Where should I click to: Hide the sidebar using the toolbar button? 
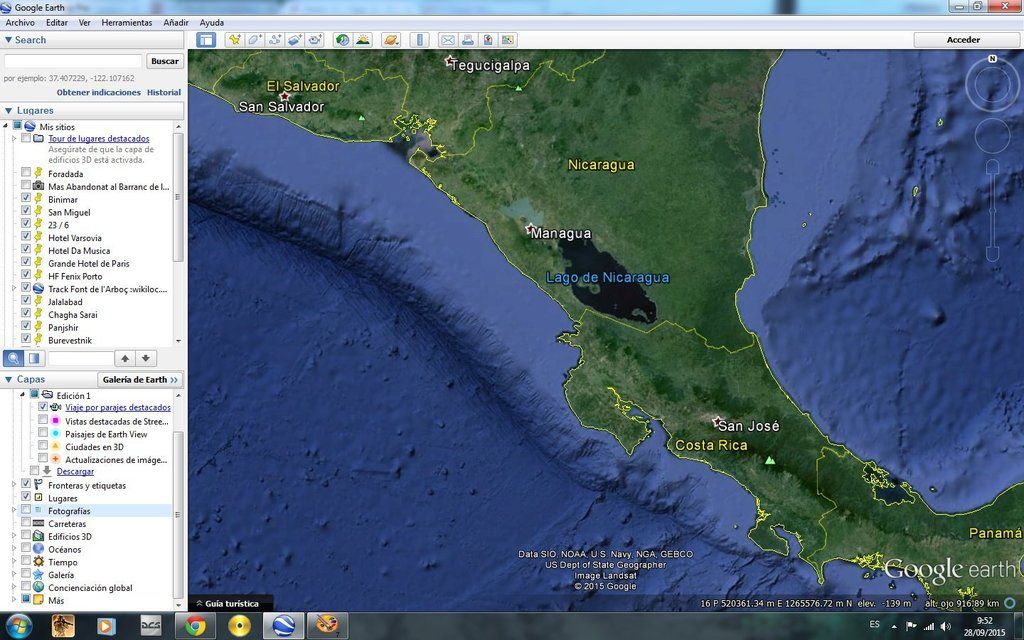click(206, 40)
